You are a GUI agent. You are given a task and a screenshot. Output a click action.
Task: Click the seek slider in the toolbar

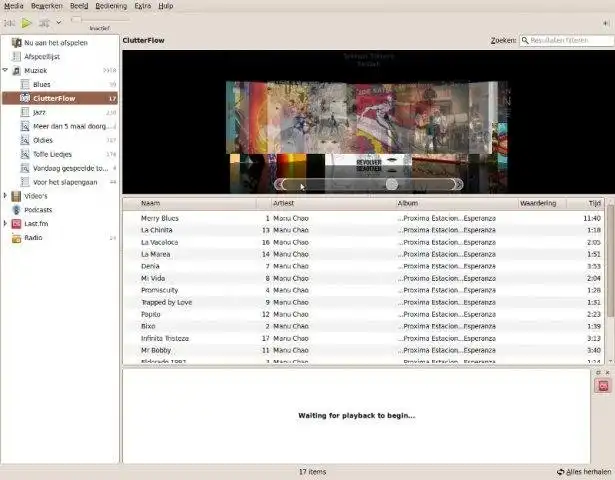(x=100, y=19)
